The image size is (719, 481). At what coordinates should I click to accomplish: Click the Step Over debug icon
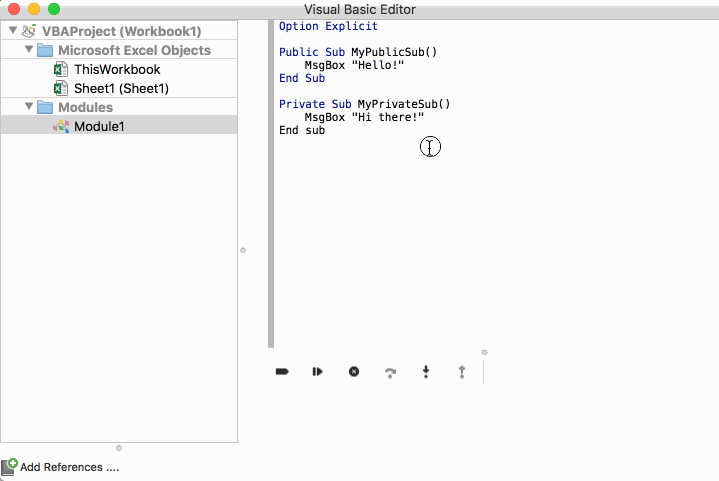tap(390, 372)
